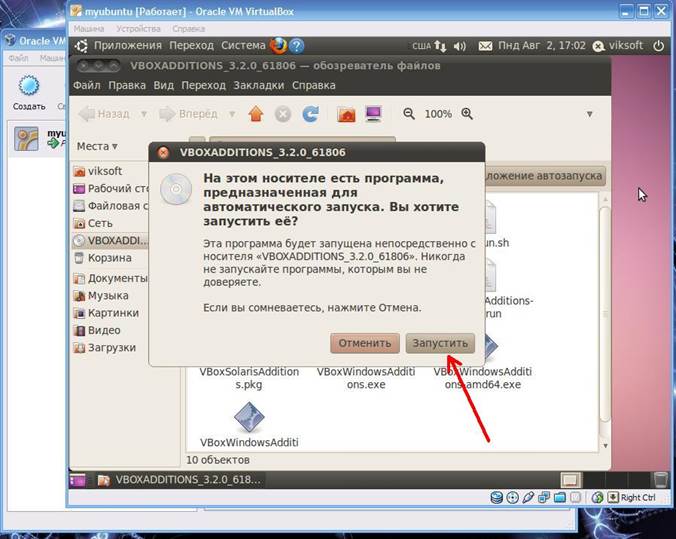Click the VirtualBox optical disk status icon
This screenshot has height=539, width=676.
coord(512,498)
